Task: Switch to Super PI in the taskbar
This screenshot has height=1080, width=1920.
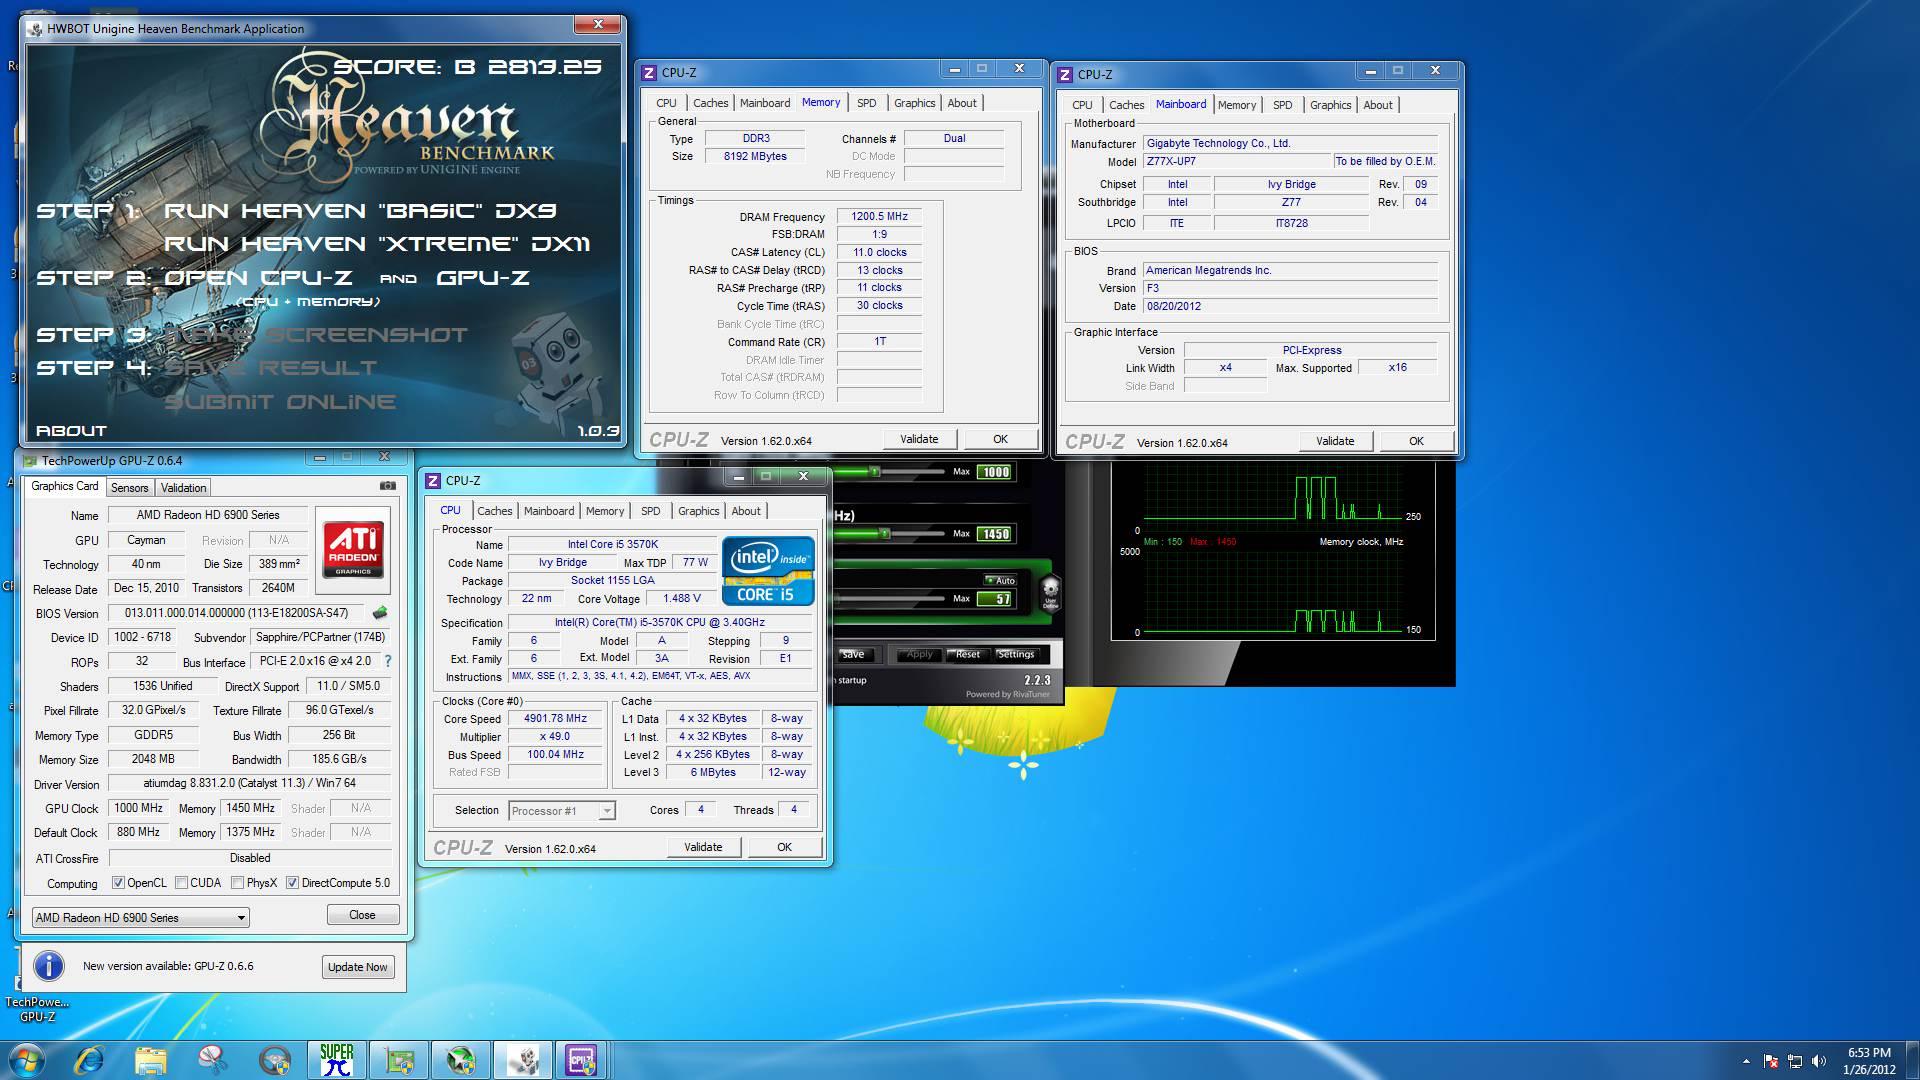Action: (337, 1060)
